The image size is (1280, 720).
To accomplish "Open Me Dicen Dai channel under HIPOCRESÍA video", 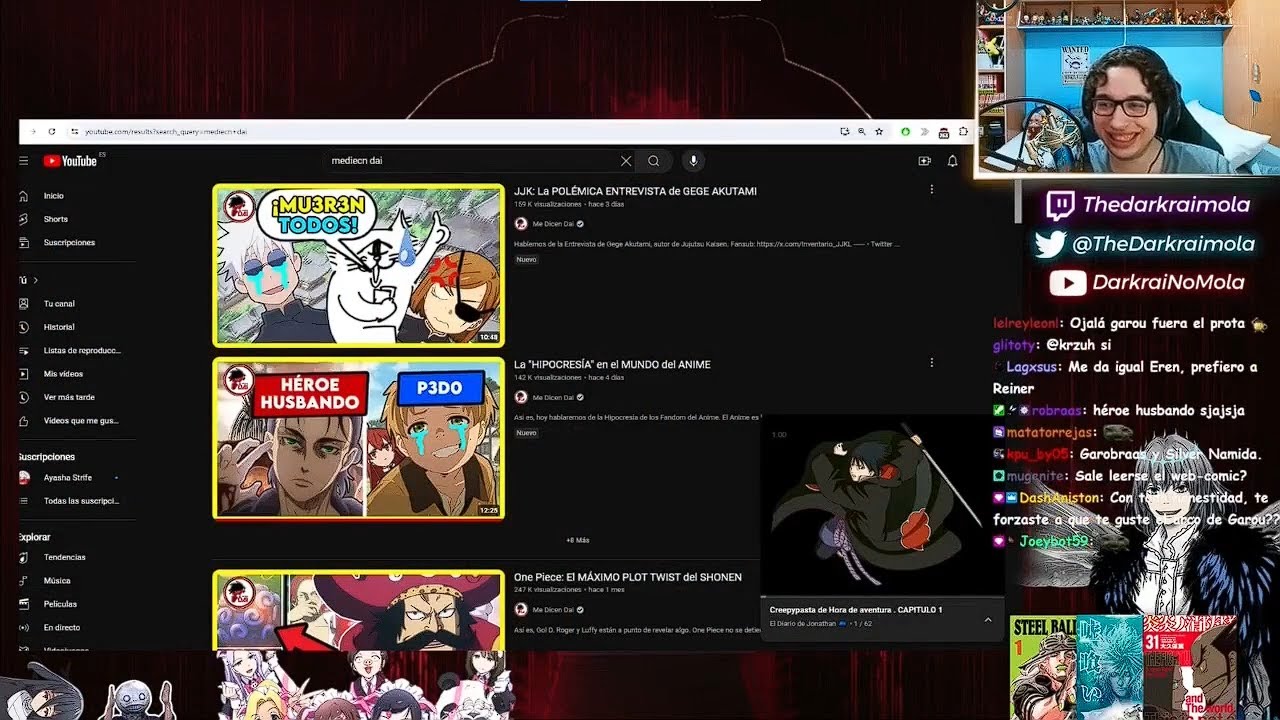I will [x=553, y=397].
